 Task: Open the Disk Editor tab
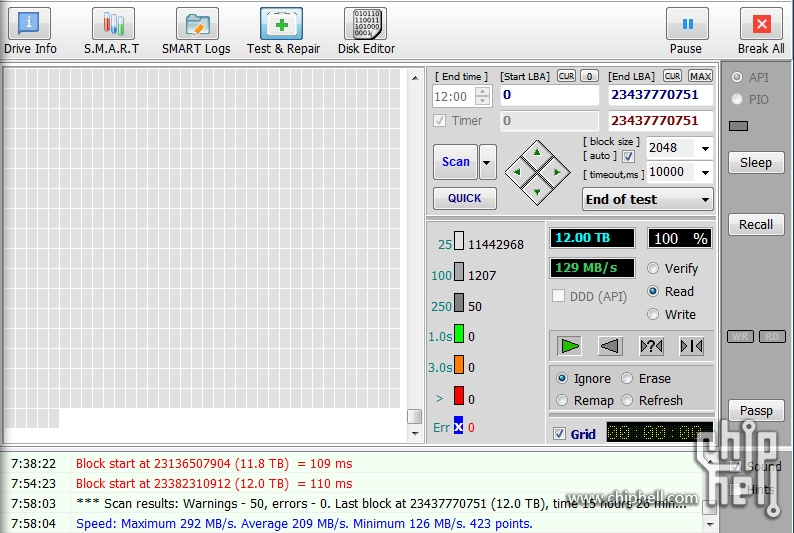(366, 30)
